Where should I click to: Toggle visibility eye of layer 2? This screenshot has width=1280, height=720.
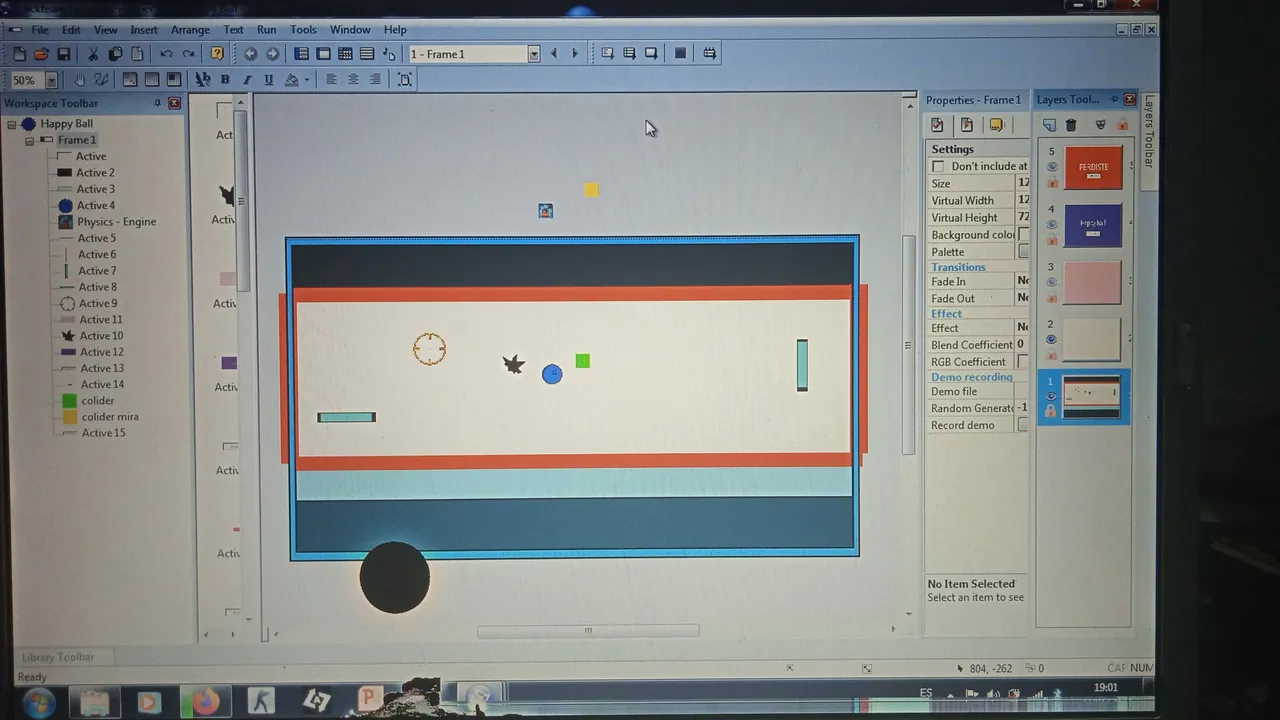(1052, 340)
